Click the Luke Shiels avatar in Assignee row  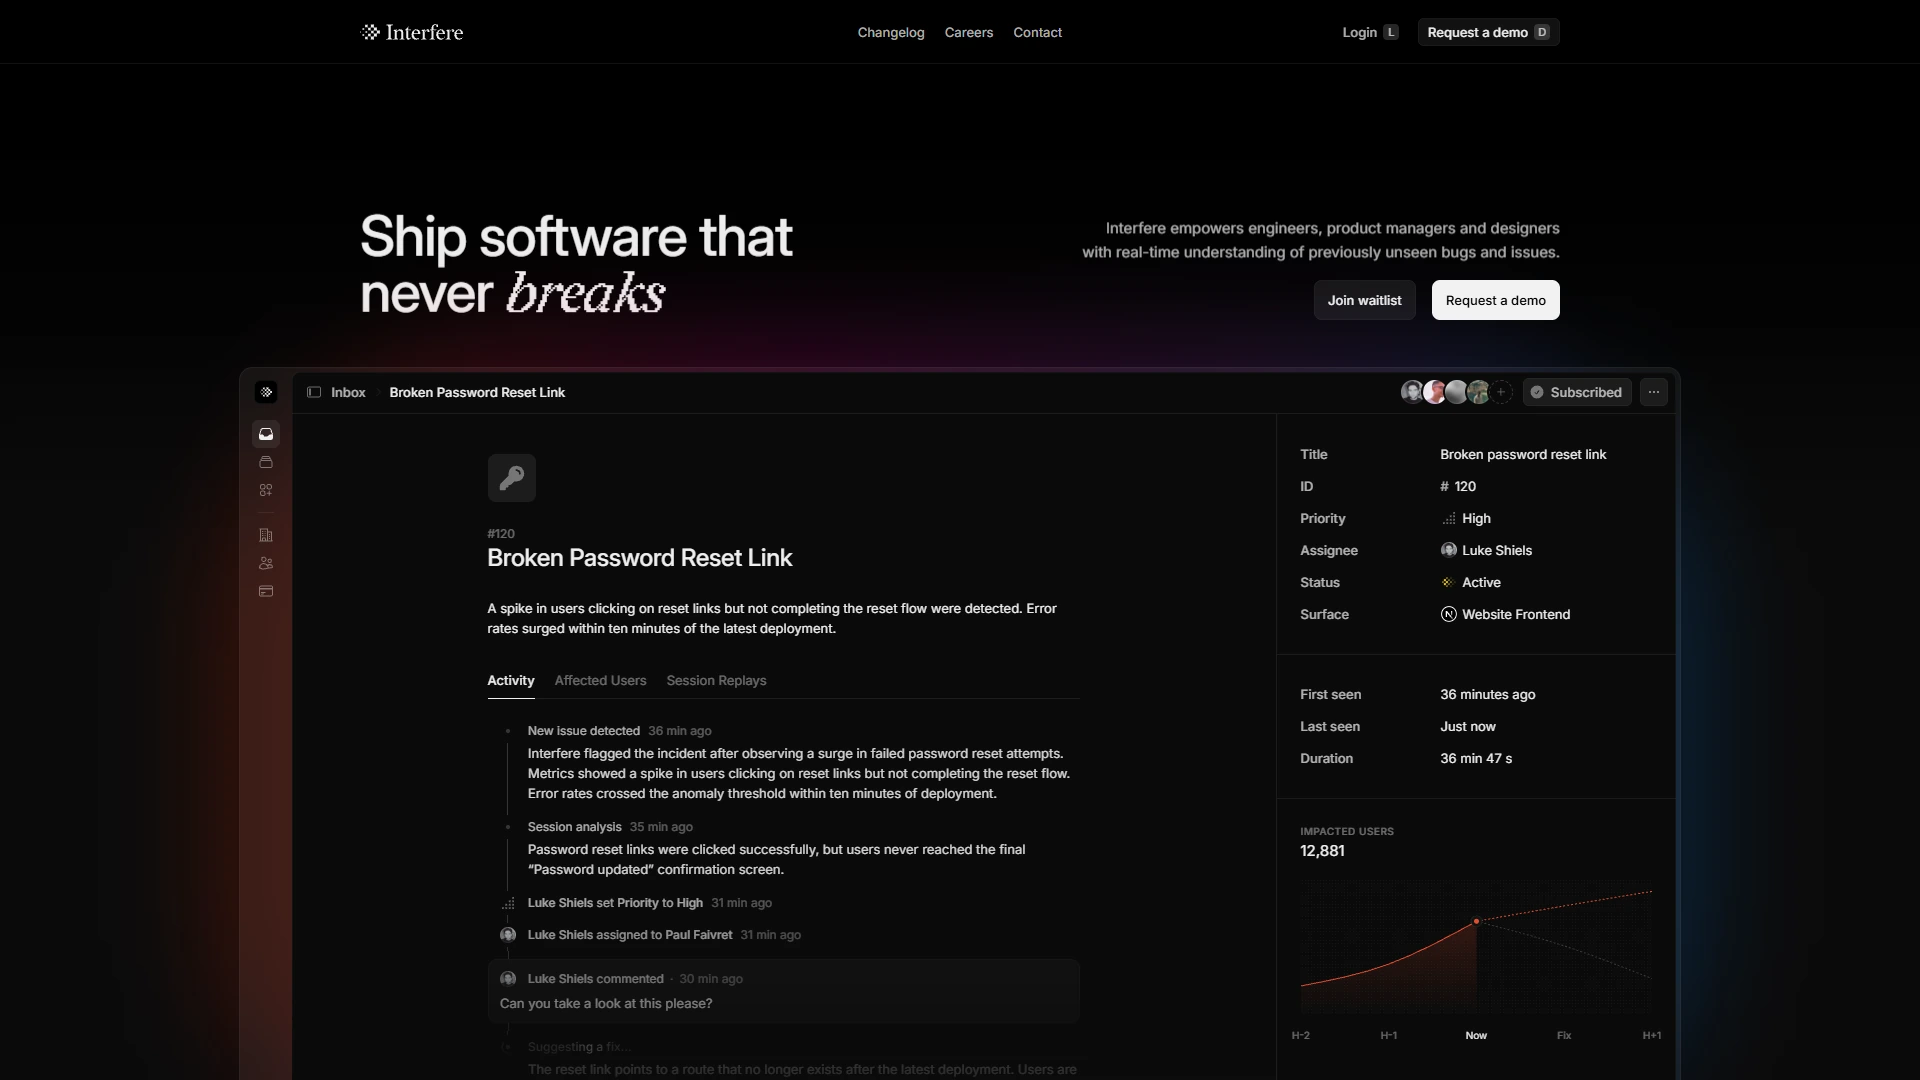tap(1448, 550)
